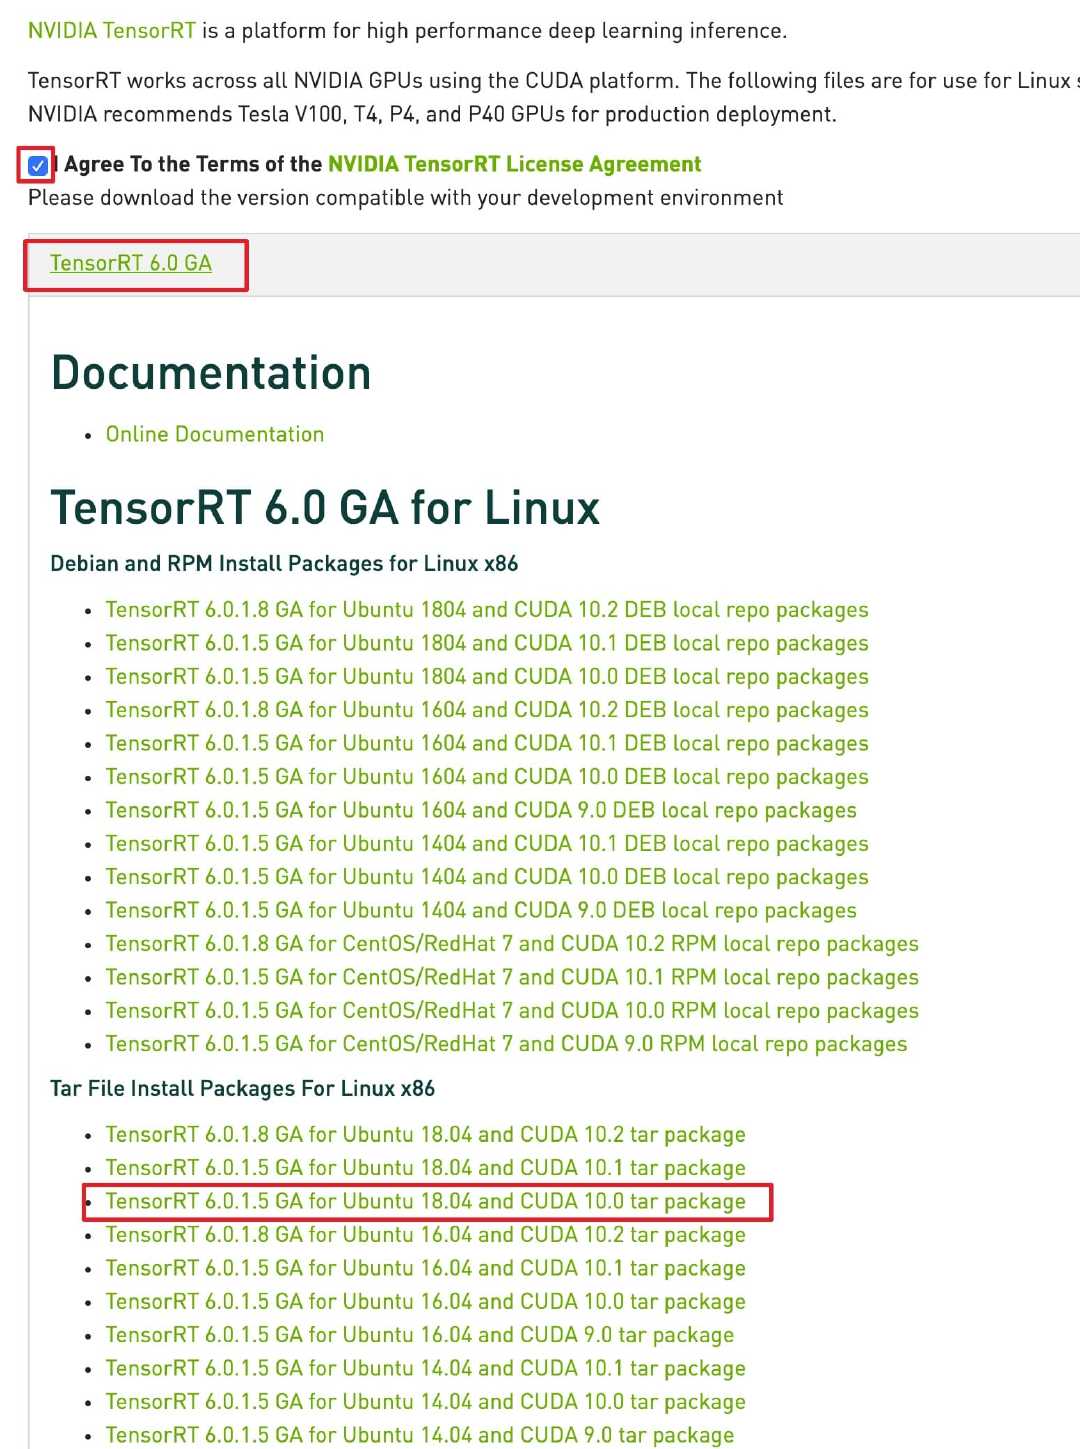The image size is (1080, 1449).
Task: Download TensorRT 6.0.1.8 Ubuntu 1804 CUDA 10.2 DEB
Action: click(x=487, y=610)
